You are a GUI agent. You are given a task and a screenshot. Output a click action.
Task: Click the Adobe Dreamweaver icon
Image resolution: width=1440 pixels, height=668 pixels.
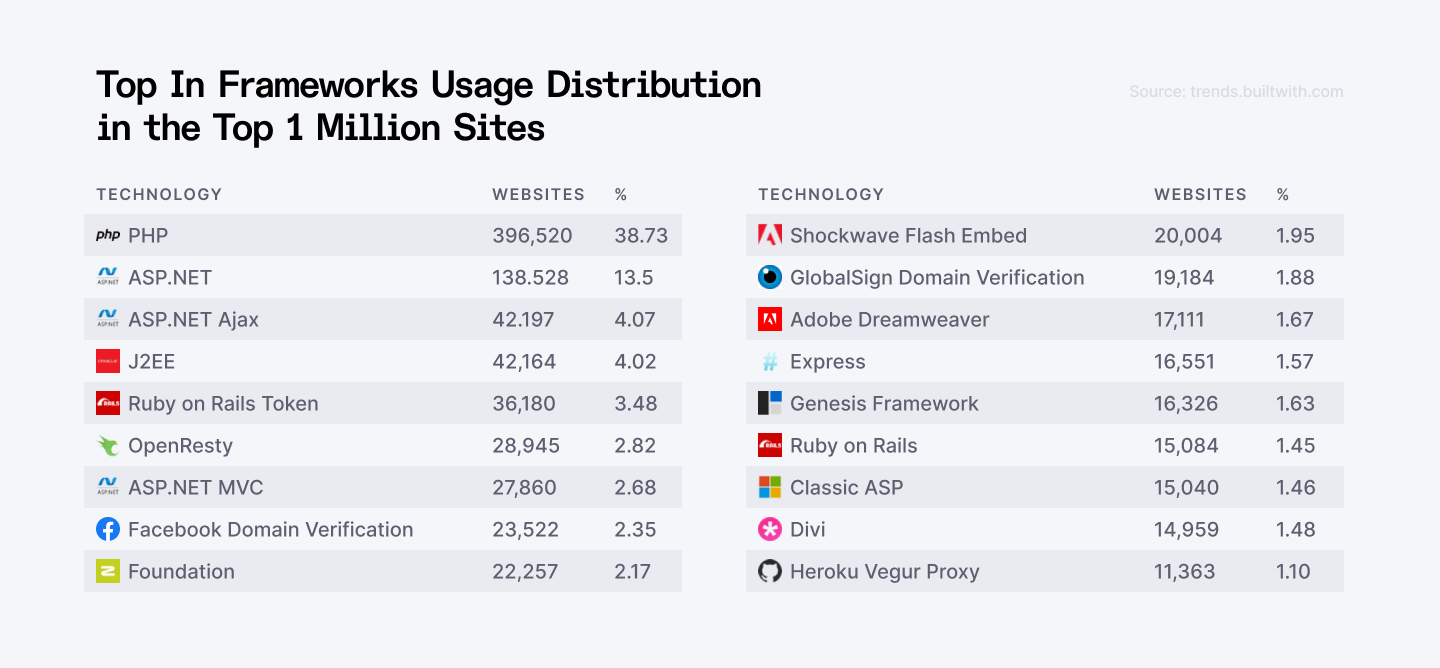[770, 320]
